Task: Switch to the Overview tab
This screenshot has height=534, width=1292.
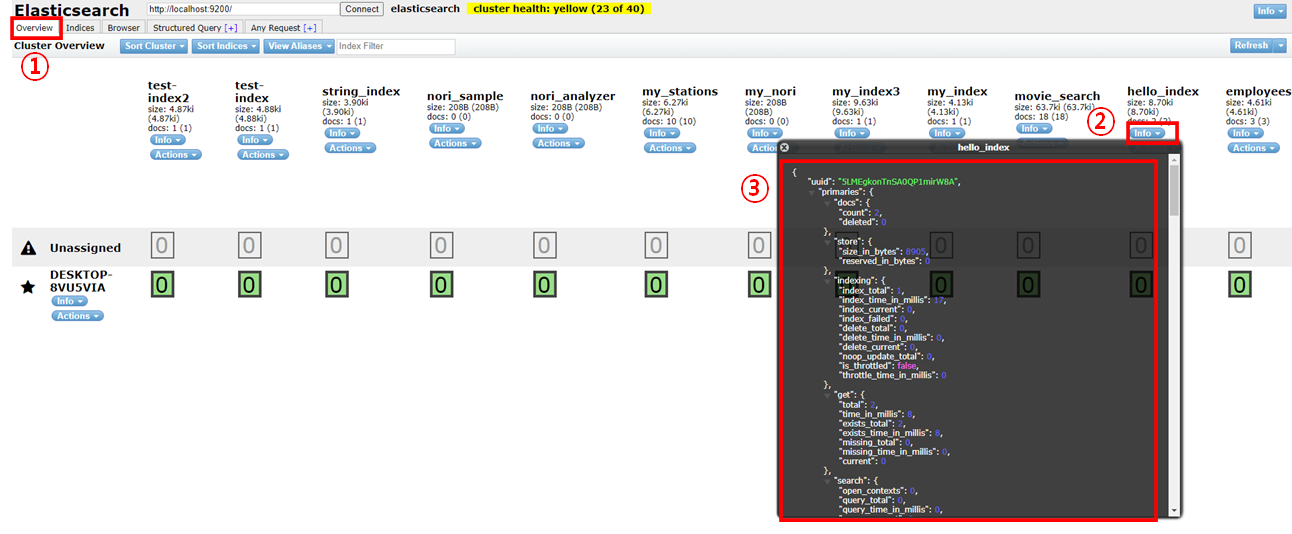Action: 34,28
